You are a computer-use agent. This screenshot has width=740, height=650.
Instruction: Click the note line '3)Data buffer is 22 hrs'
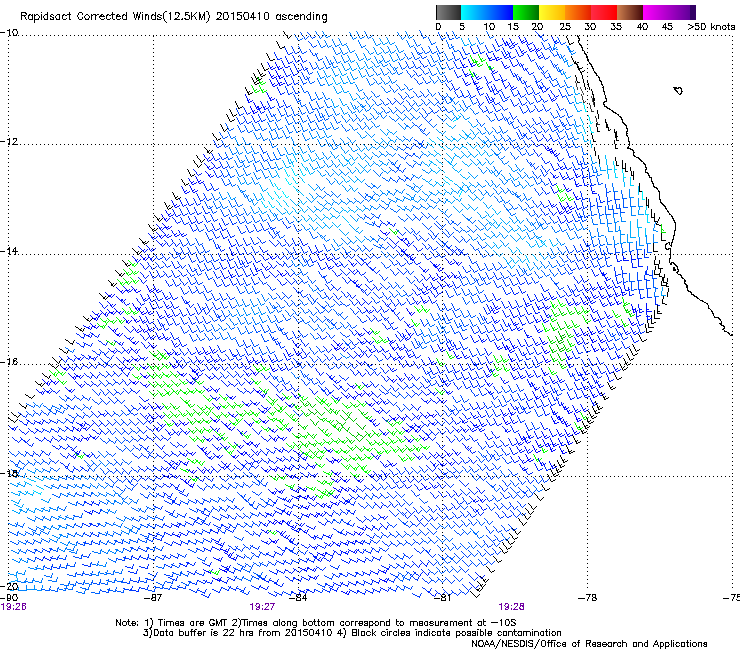(352, 633)
